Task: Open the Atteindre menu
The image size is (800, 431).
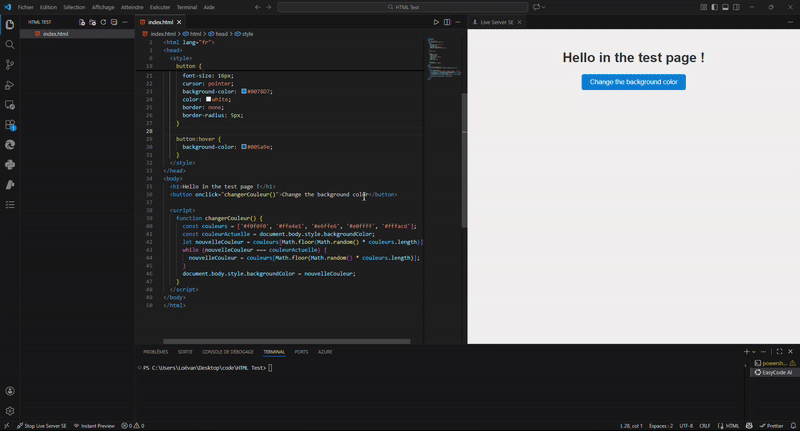Action: tap(132, 7)
